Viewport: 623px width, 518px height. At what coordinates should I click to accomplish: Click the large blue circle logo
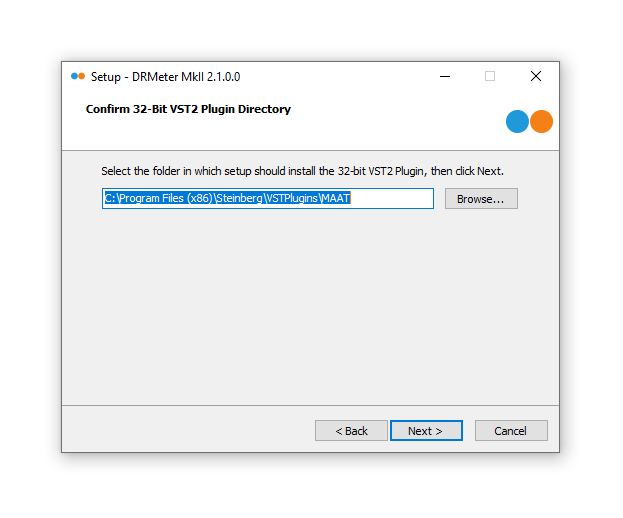517,121
